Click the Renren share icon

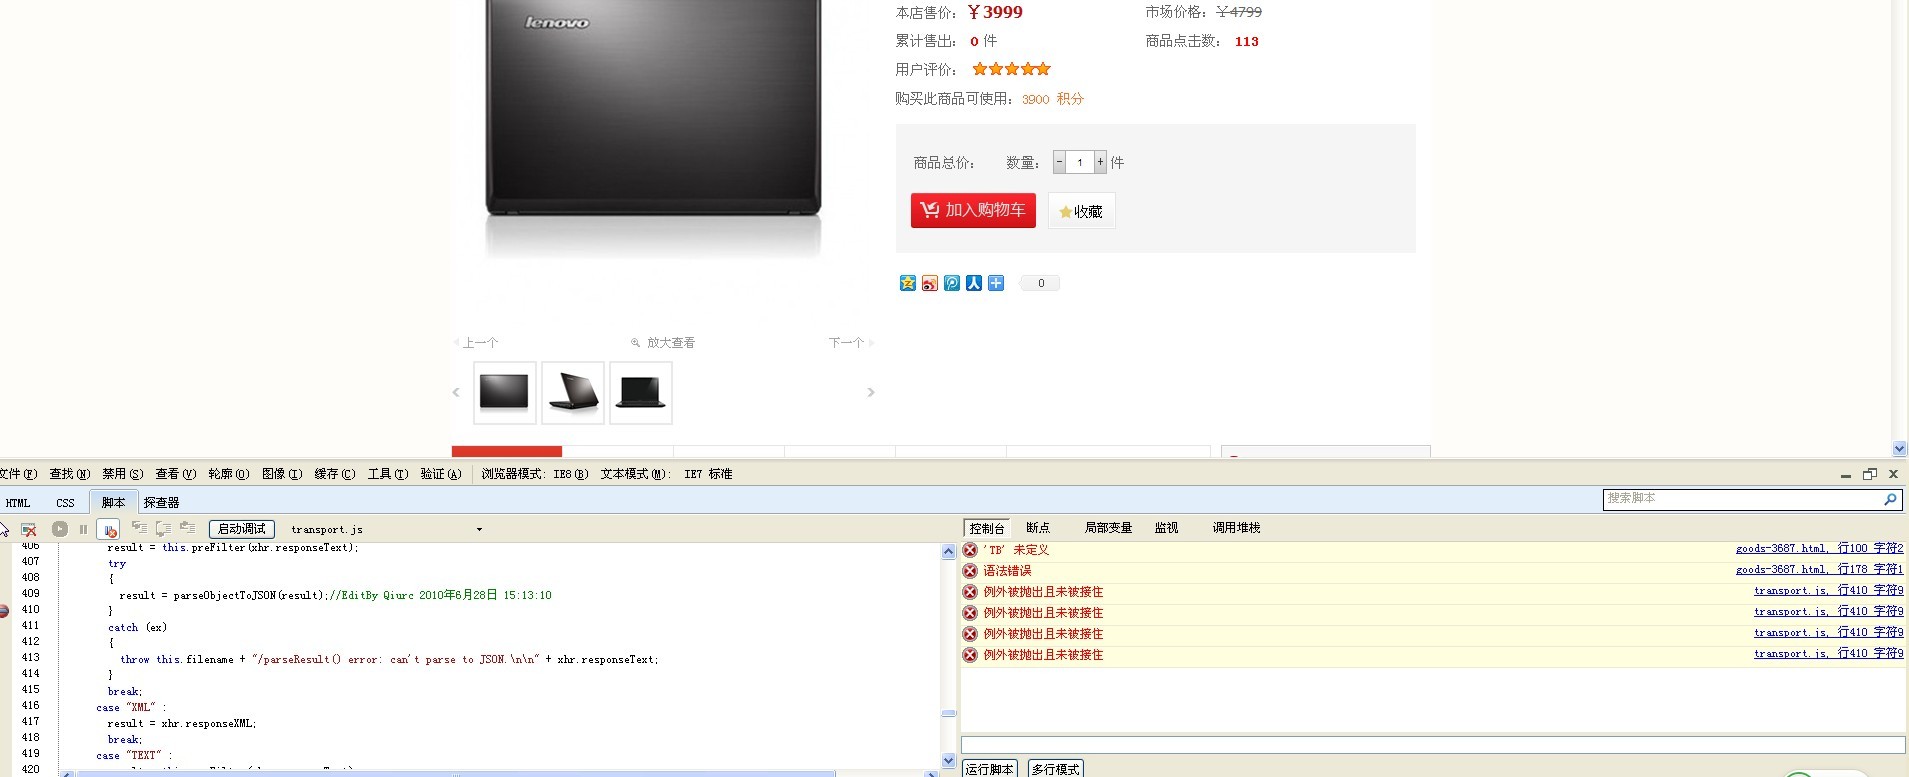pos(974,283)
